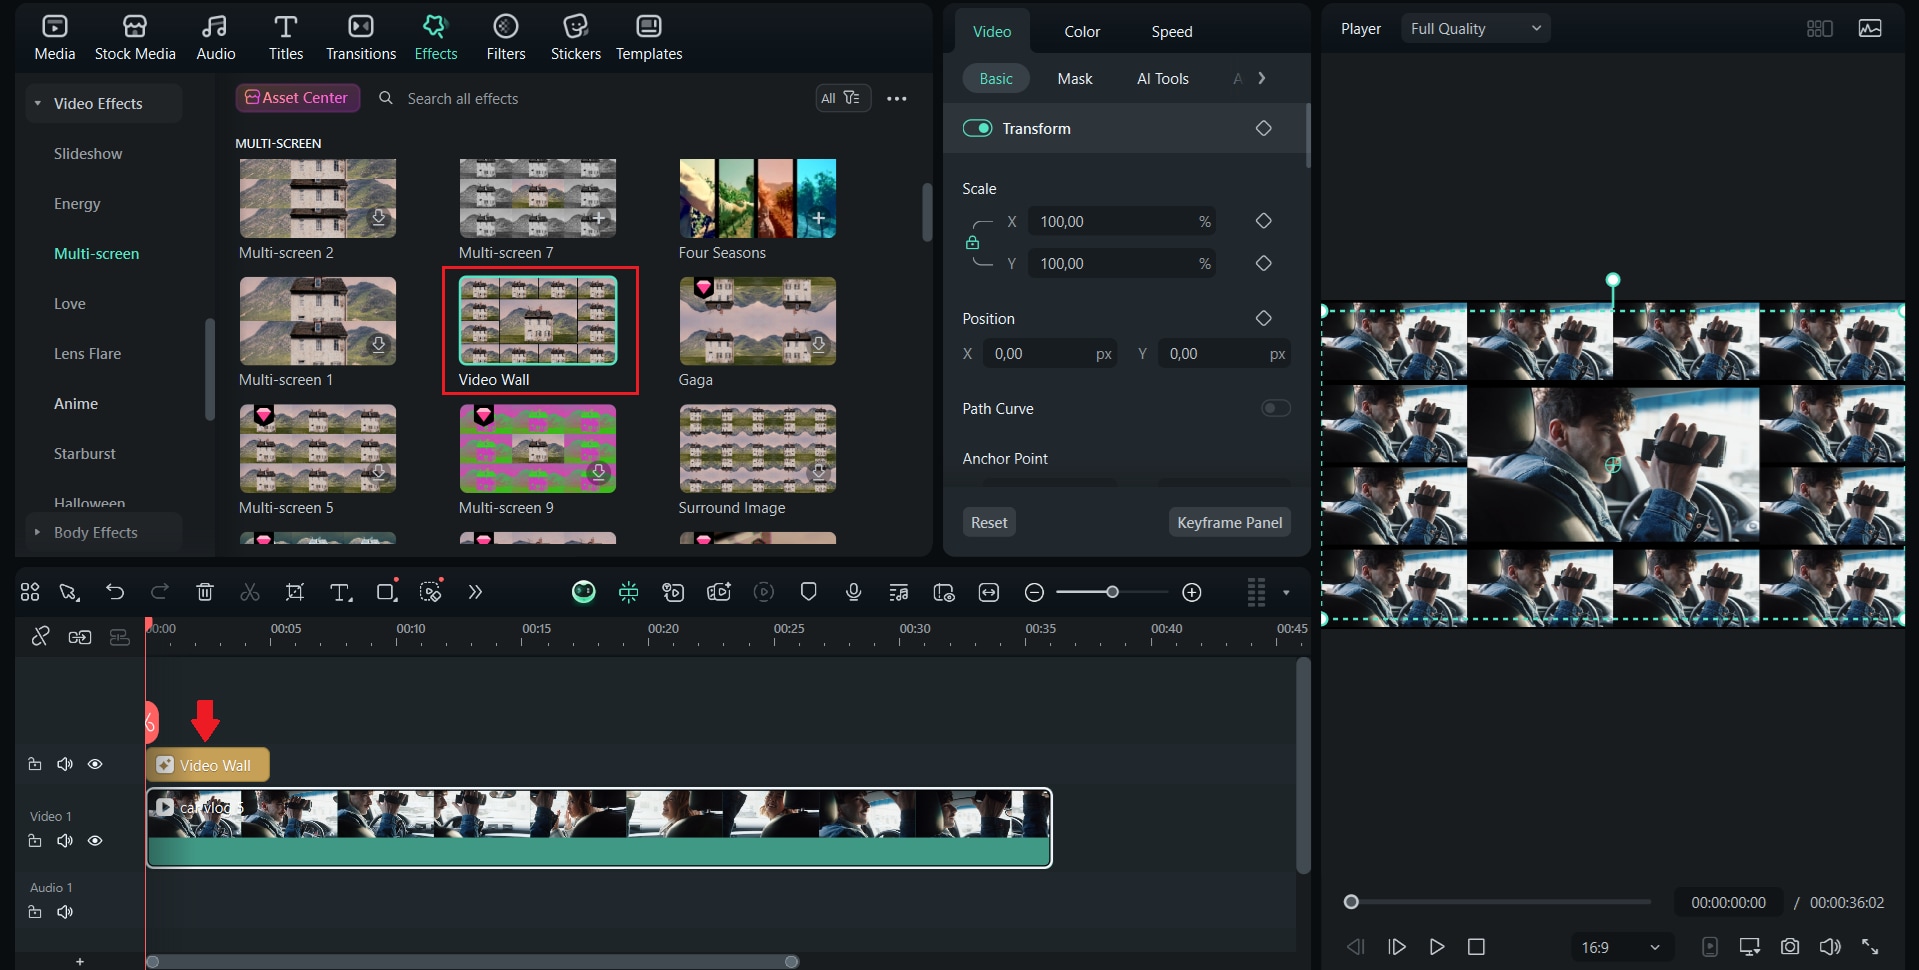Open the Media tab
This screenshot has width=1919, height=970.
[54, 38]
